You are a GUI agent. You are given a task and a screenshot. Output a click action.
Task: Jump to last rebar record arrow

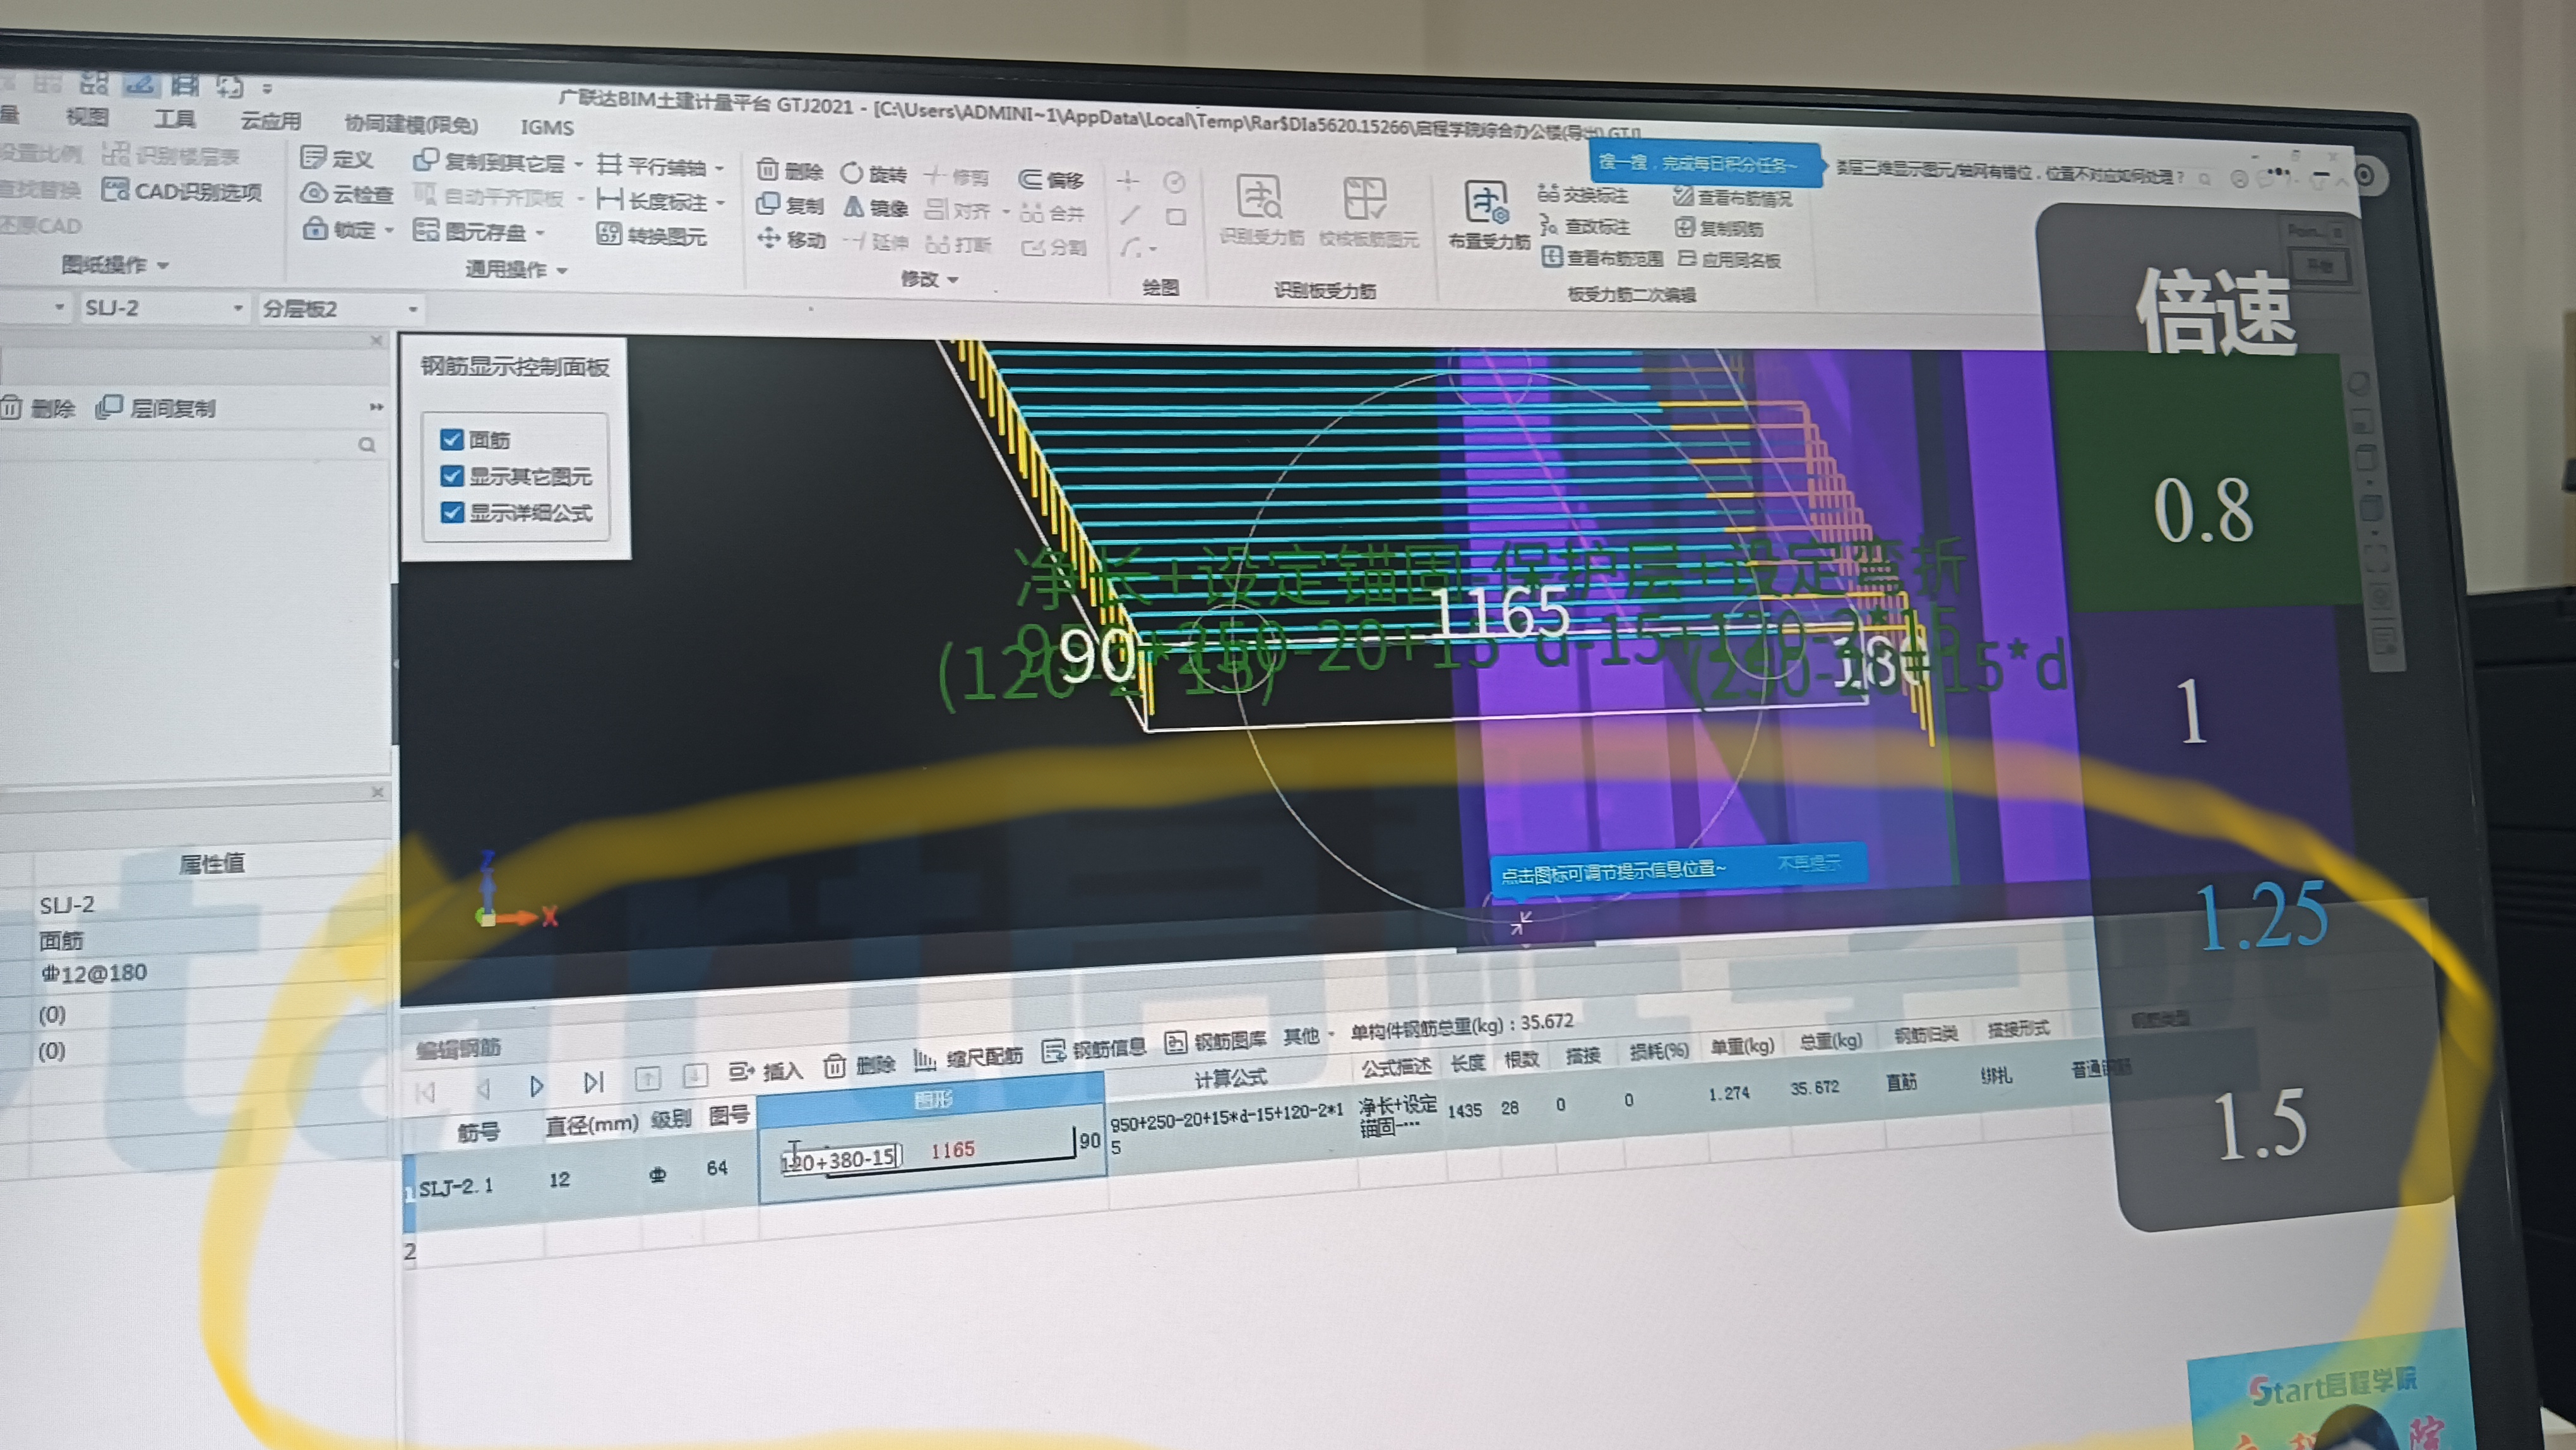point(594,1082)
